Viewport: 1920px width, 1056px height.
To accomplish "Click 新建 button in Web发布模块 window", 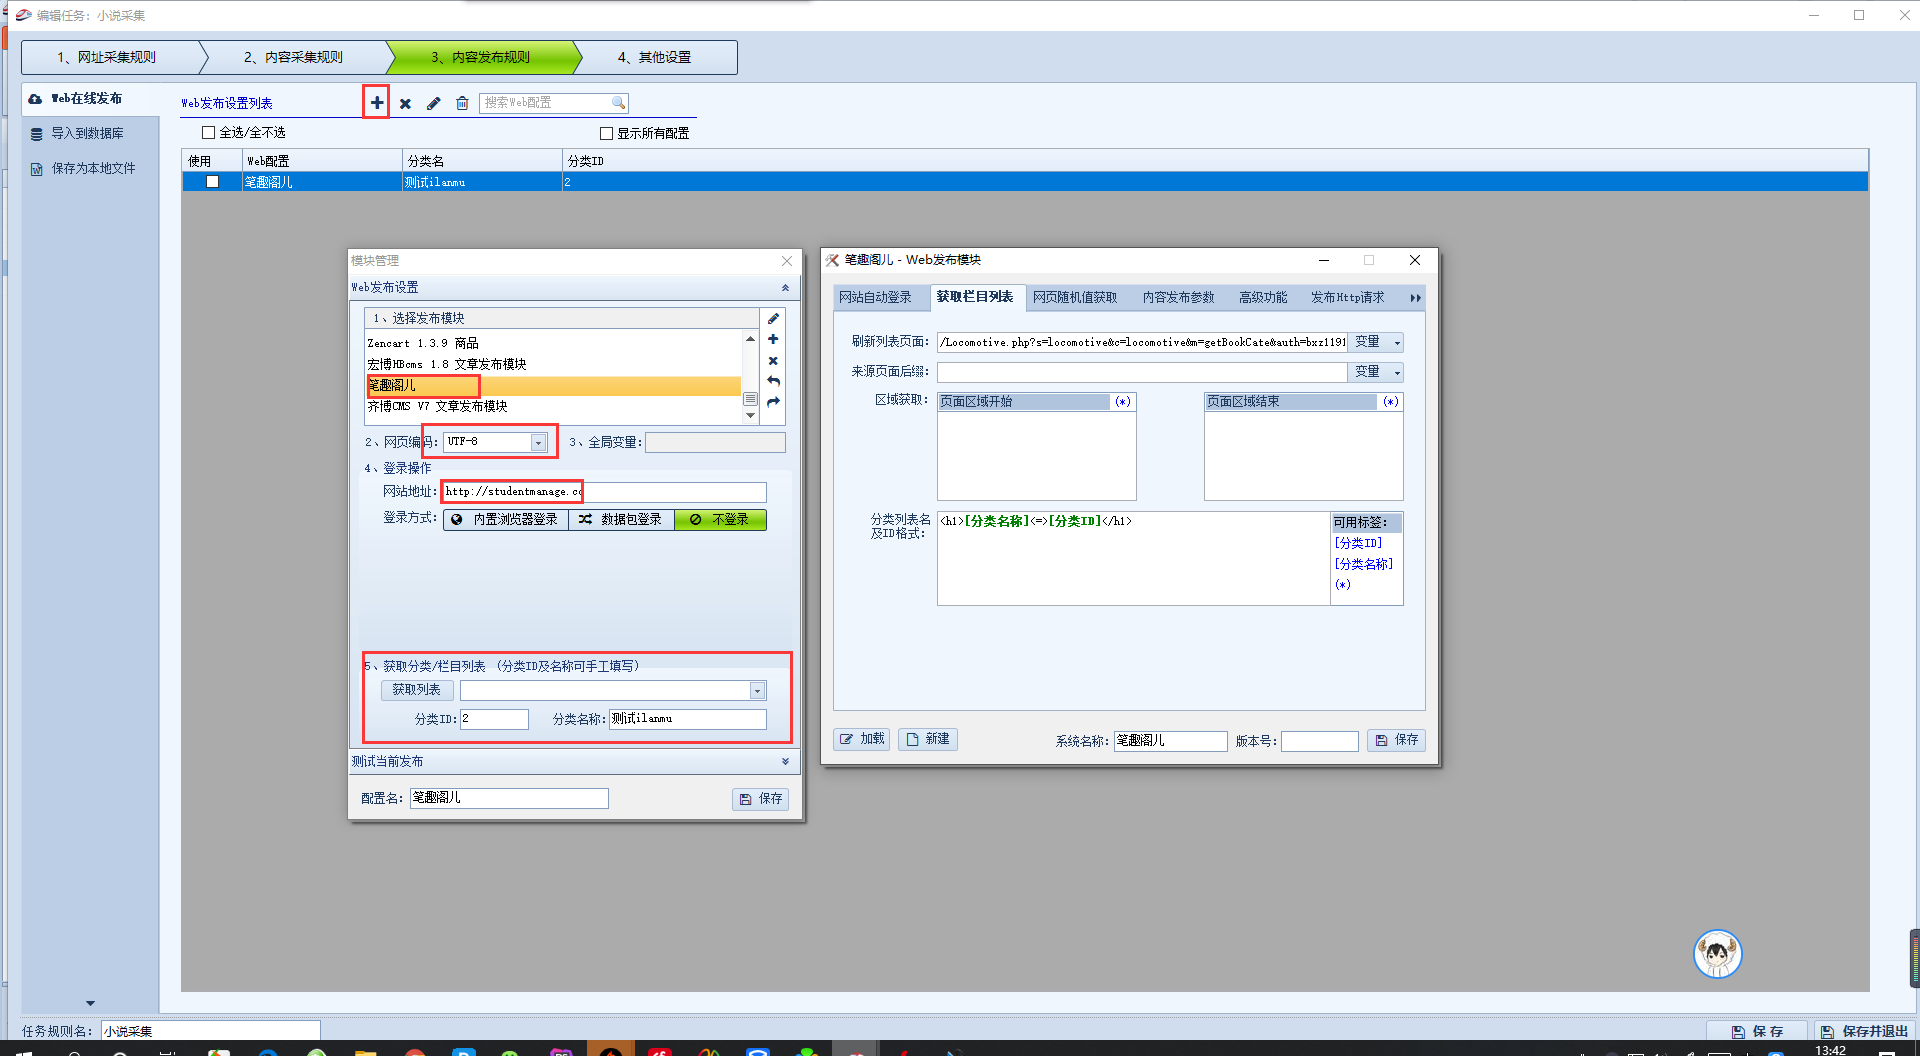I will click(927, 739).
